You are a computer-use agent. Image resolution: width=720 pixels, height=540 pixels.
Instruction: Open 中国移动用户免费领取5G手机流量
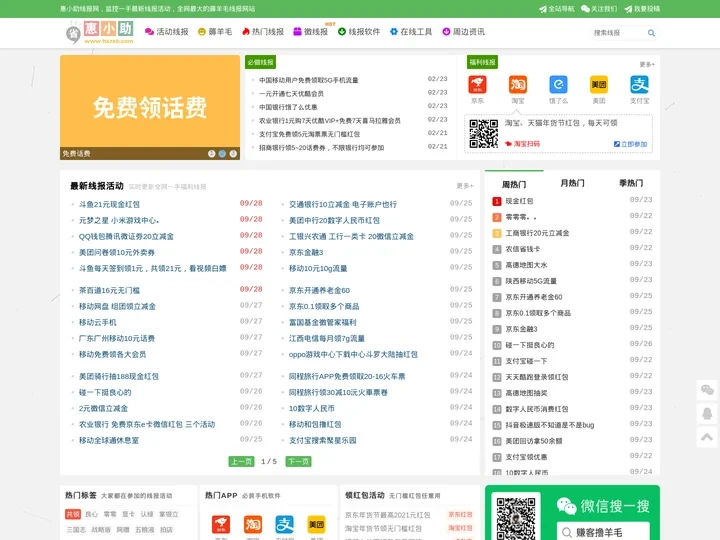click(x=309, y=80)
